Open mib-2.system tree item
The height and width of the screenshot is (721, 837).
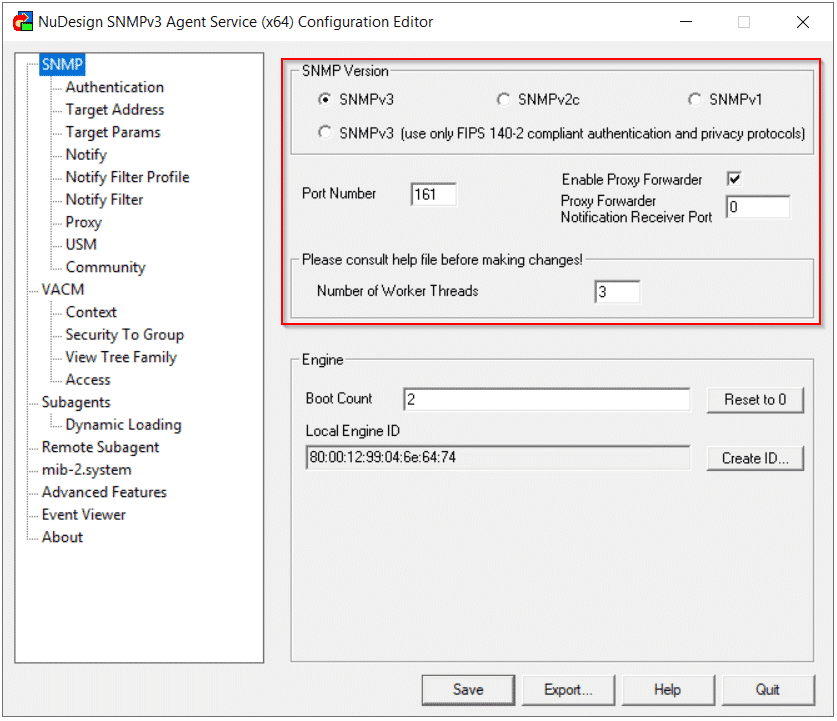tap(86, 470)
